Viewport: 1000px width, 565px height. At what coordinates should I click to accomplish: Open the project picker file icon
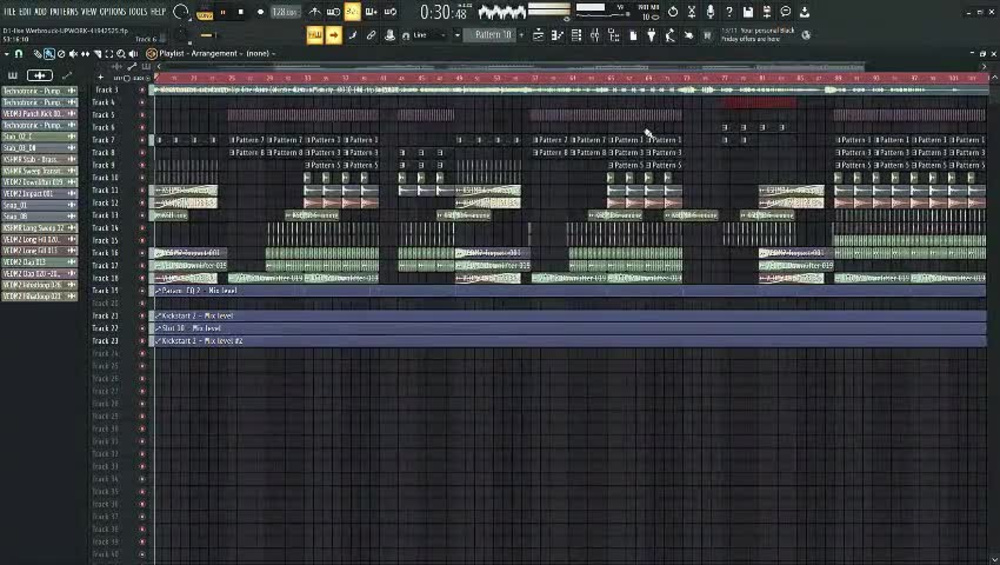click(633, 35)
